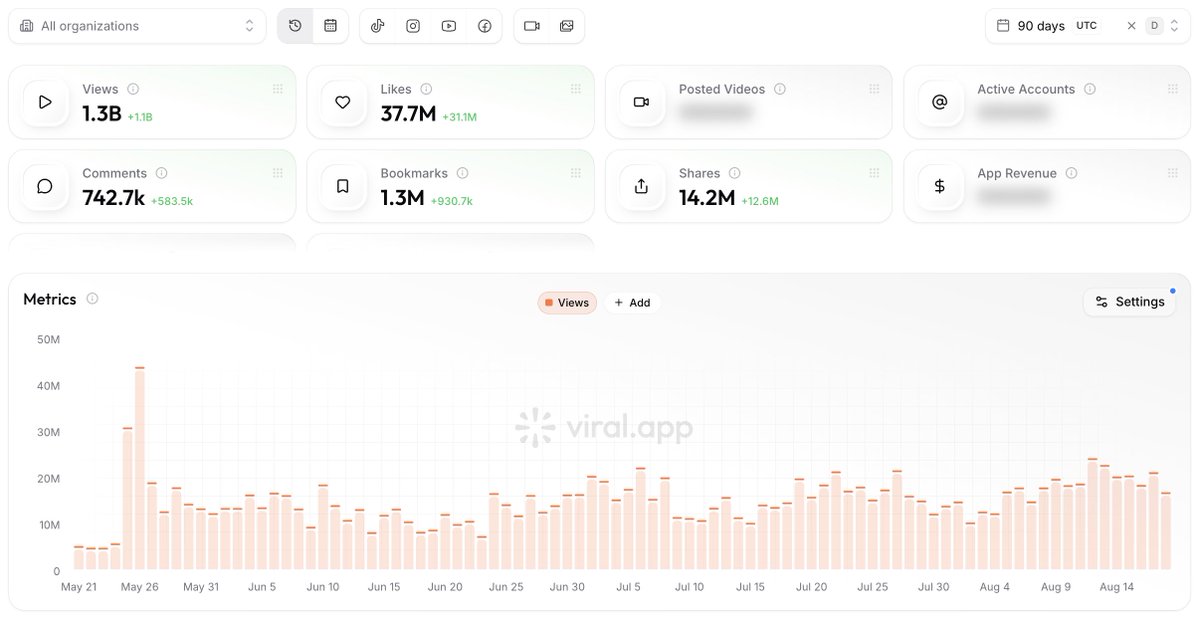Click the Active Accounts at-sign icon
This screenshot has height=624, width=1199.
pyautogui.click(x=940, y=102)
